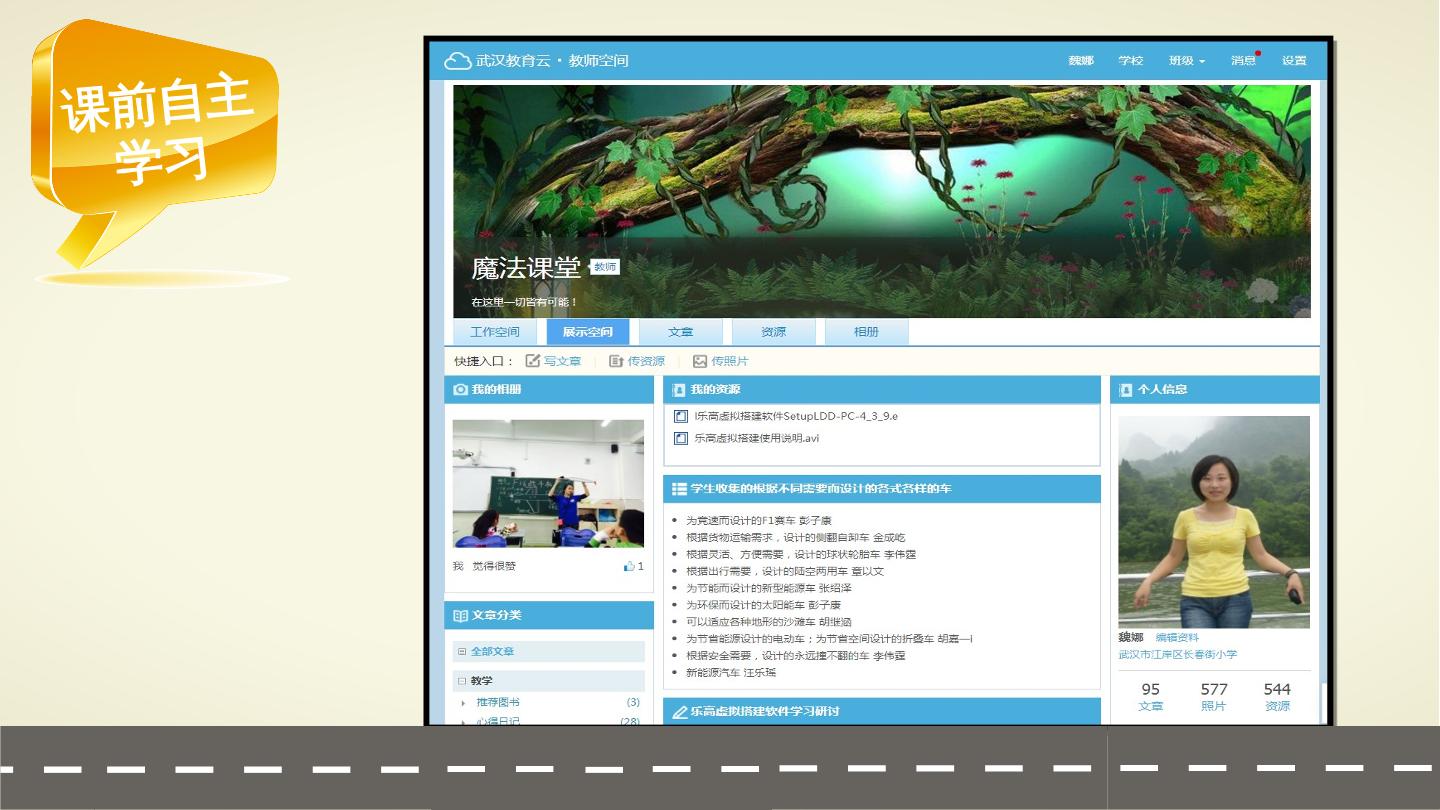The width and height of the screenshot is (1440, 810).
Task: Switch to the 工作空间 tab
Action: [495, 332]
